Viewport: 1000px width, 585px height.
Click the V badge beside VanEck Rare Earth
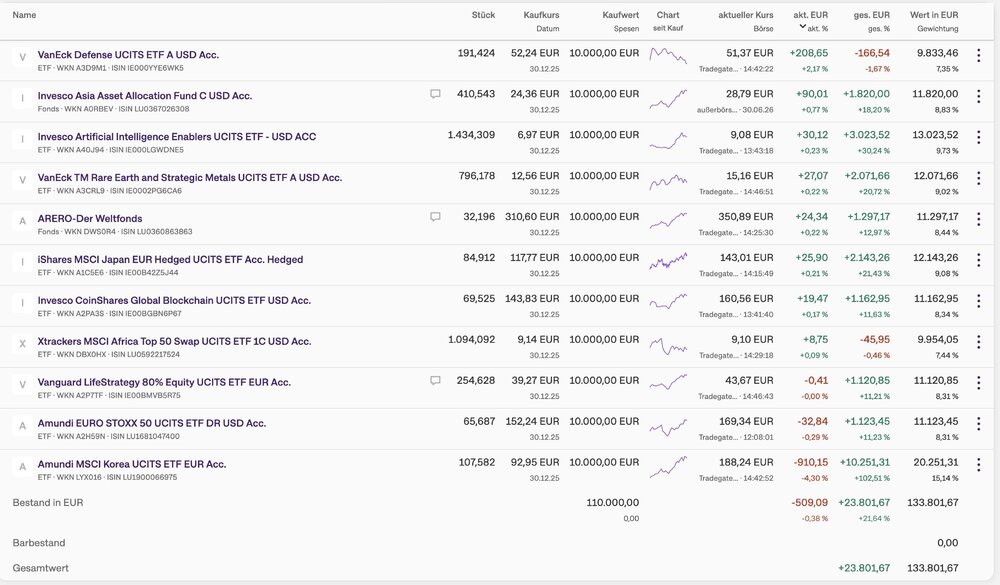tap(22, 180)
